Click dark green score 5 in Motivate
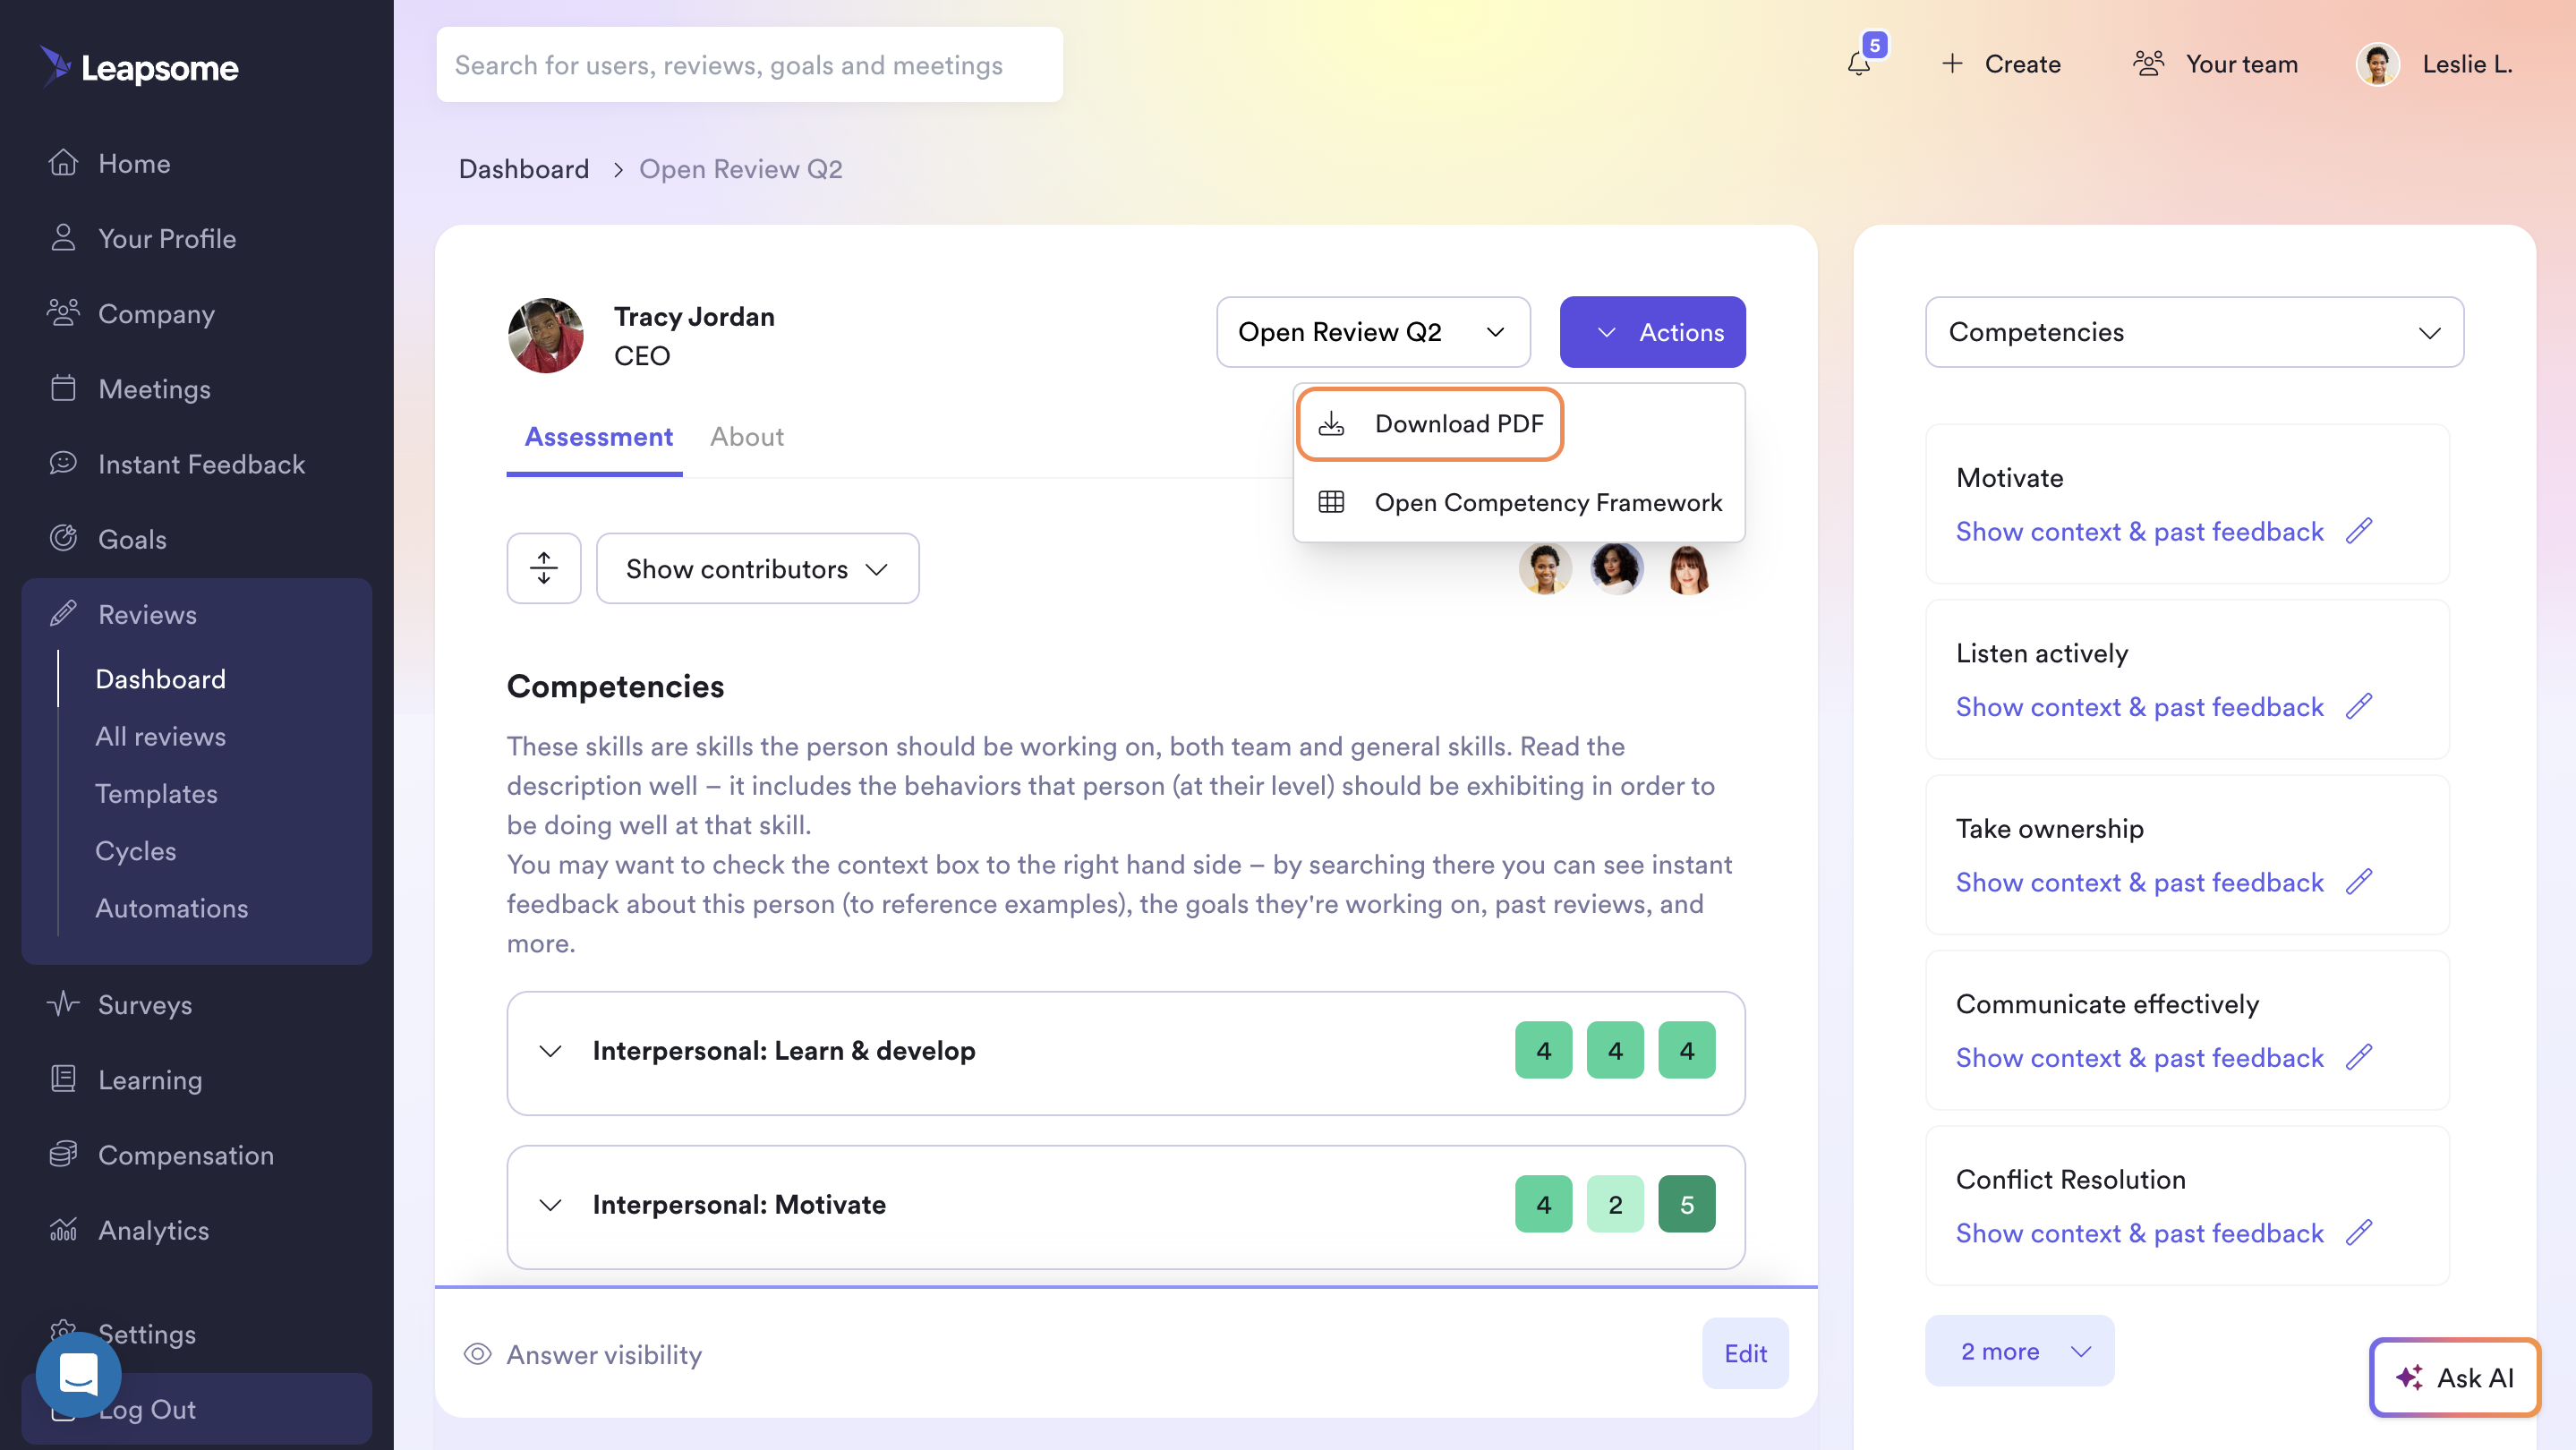This screenshot has width=2576, height=1450. click(x=1686, y=1204)
